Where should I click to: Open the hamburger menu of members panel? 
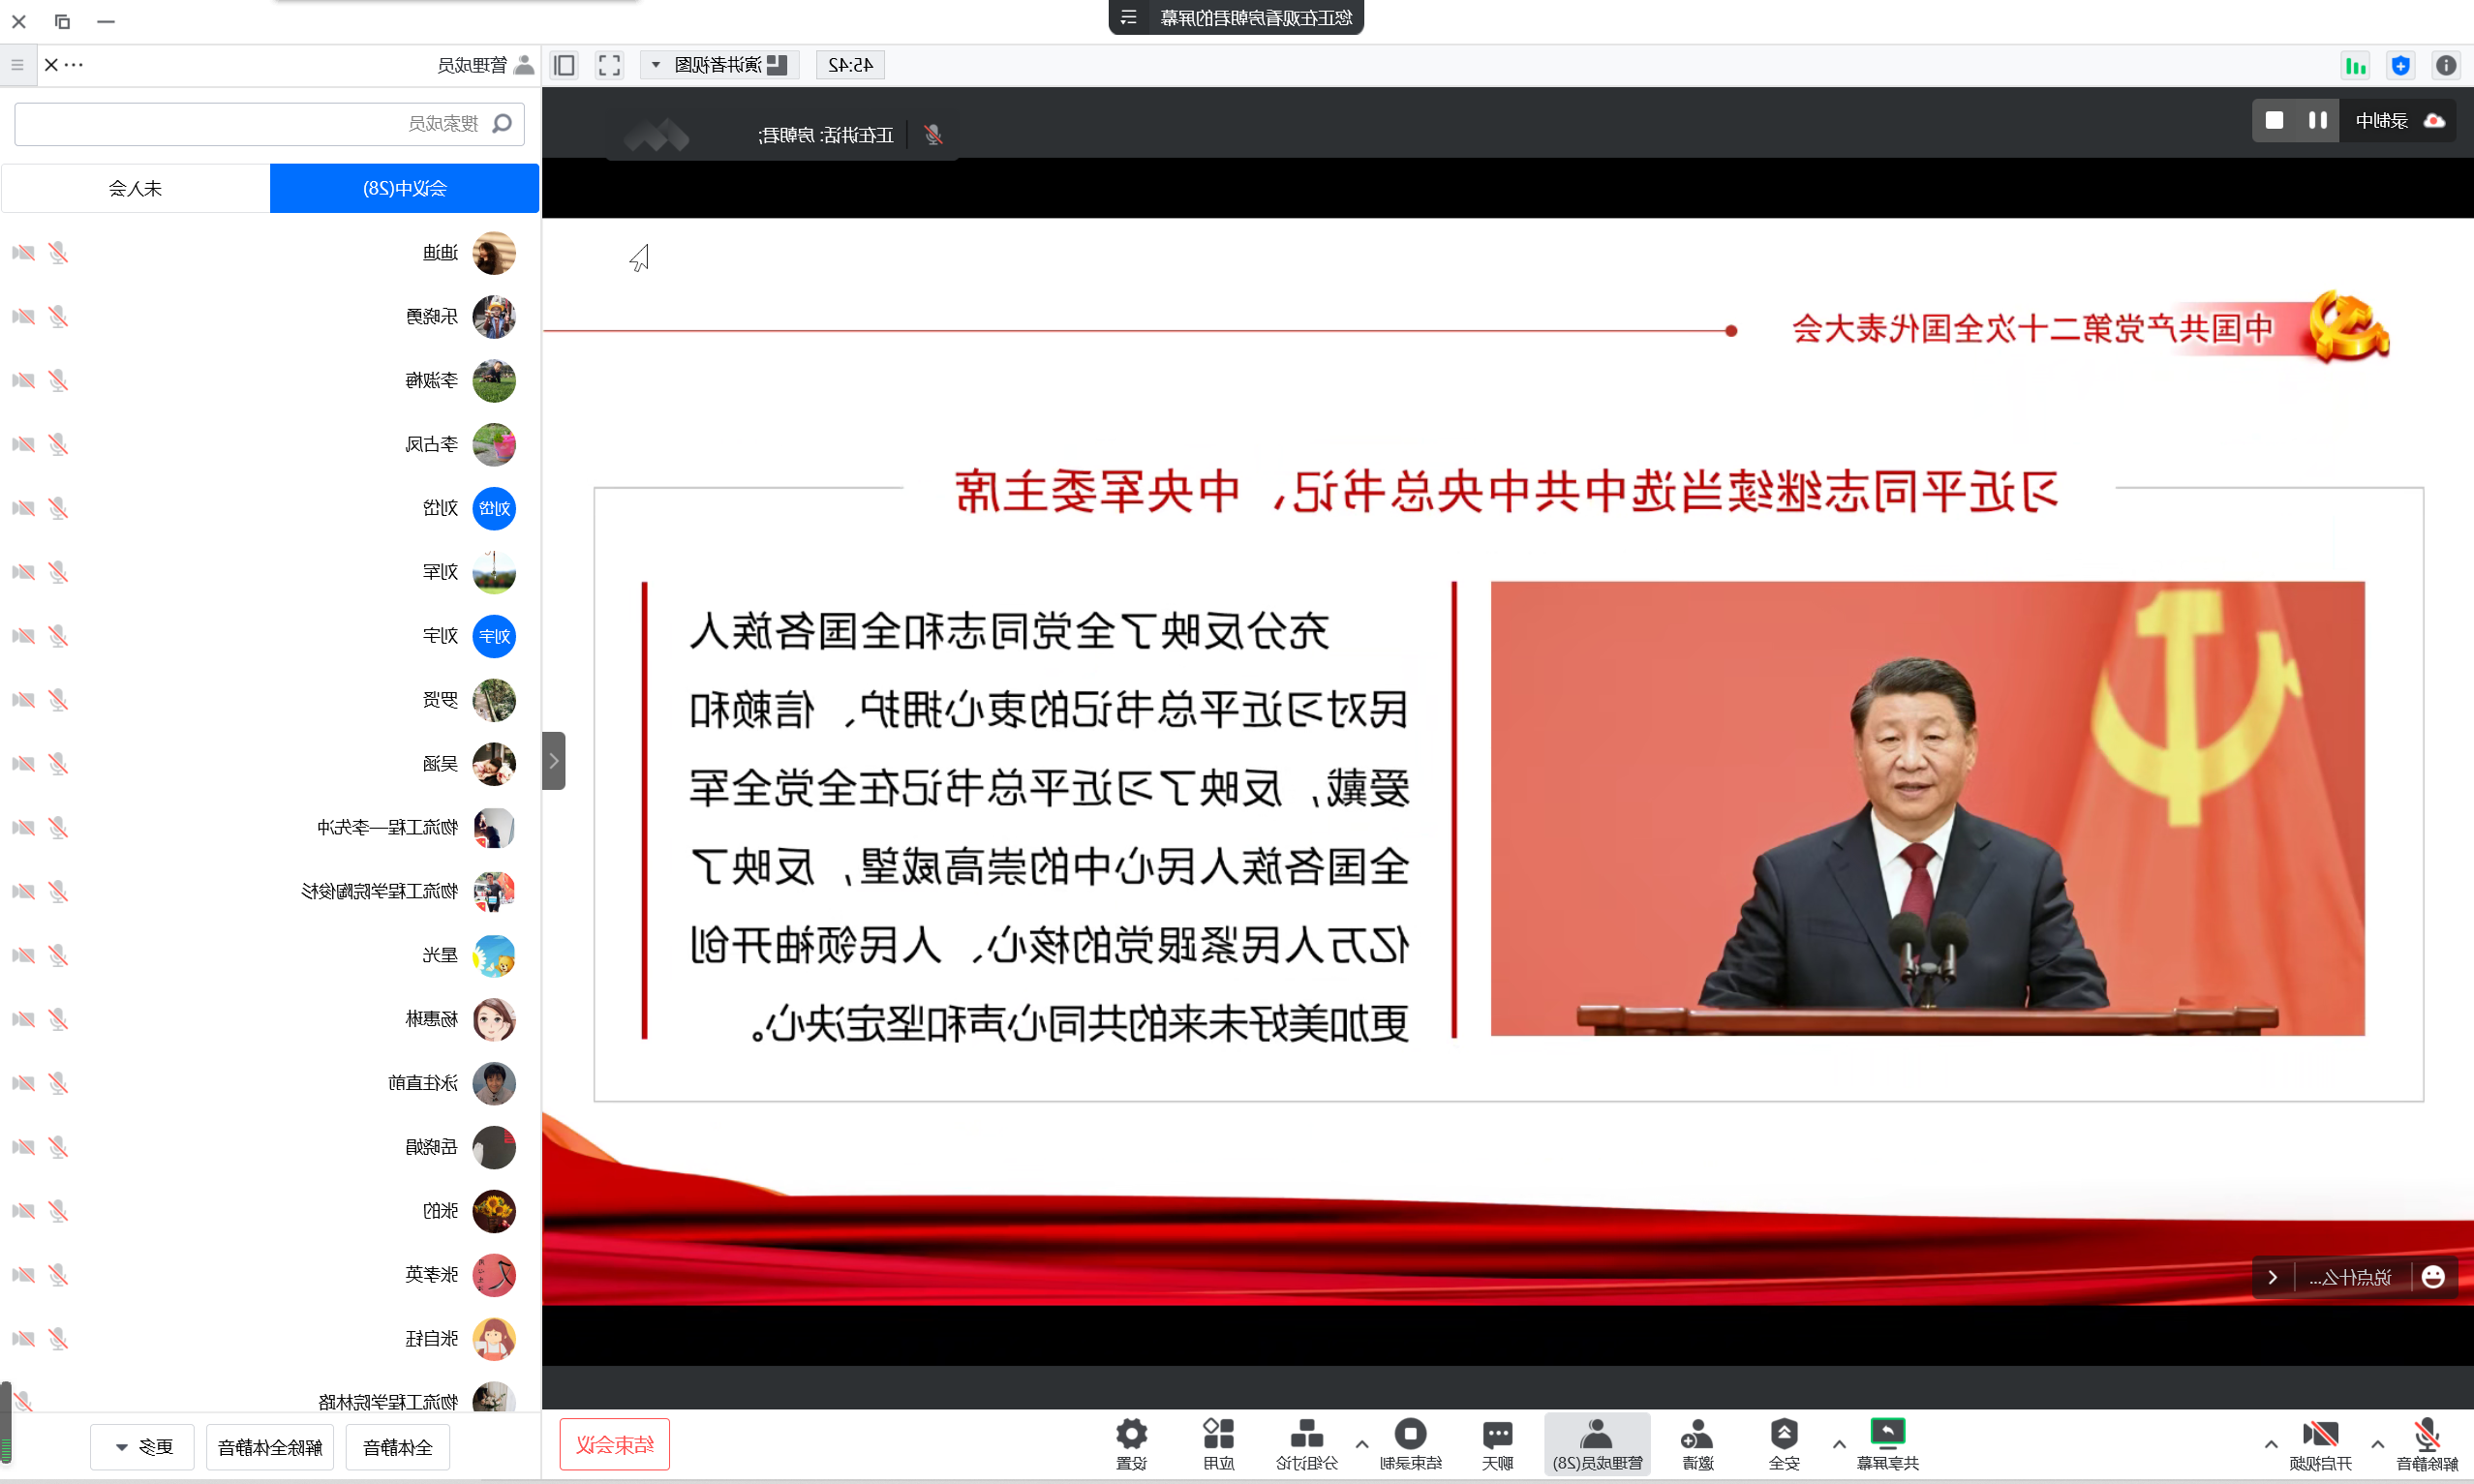click(x=17, y=65)
